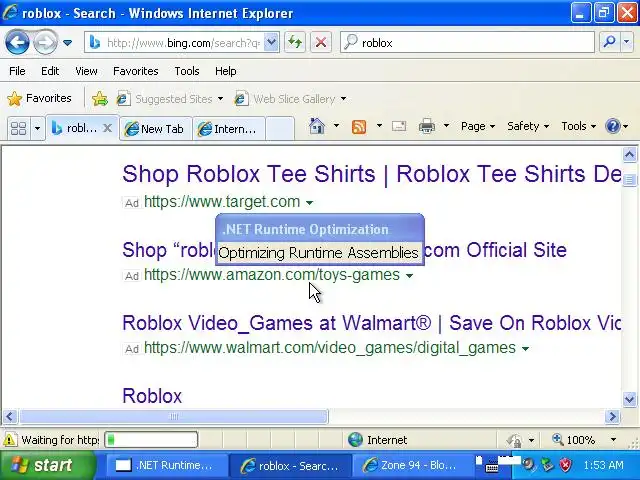Click the status bar warning icon
This screenshot has height=480, width=640.
9,440
